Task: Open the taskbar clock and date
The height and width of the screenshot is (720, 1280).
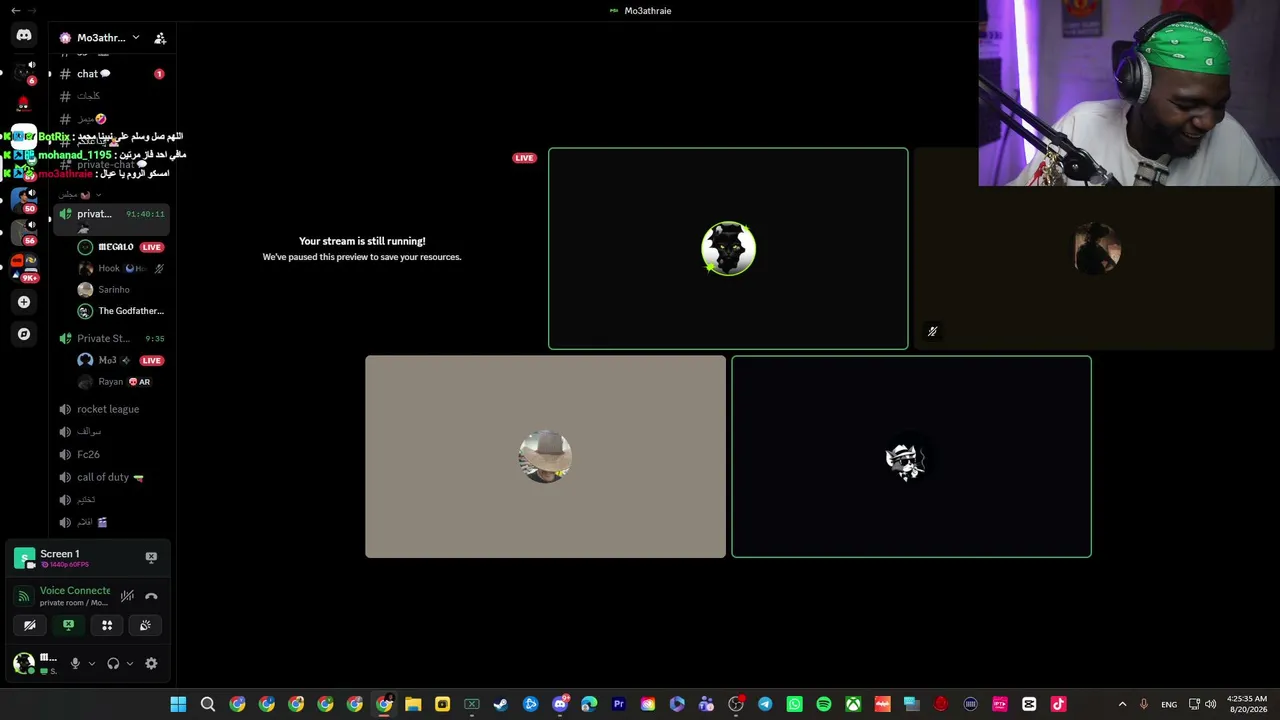Action: (x=1247, y=704)
